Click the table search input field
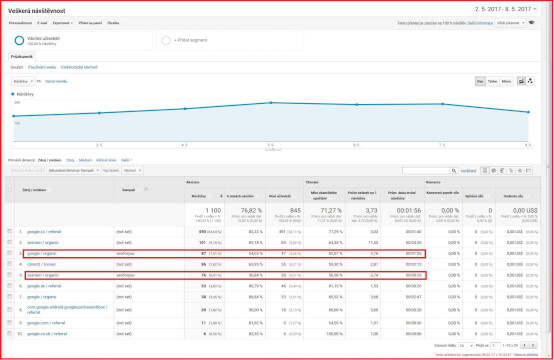 point(426,171)
